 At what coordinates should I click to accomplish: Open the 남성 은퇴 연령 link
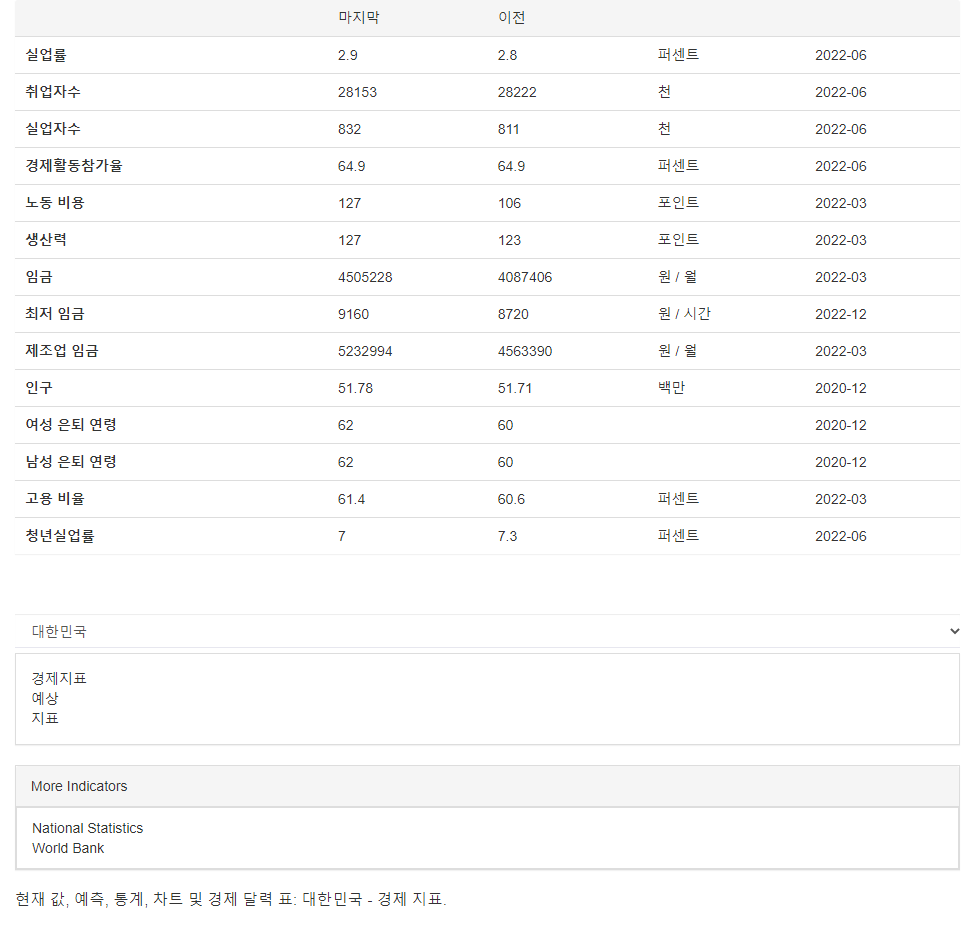click(71, 462)
